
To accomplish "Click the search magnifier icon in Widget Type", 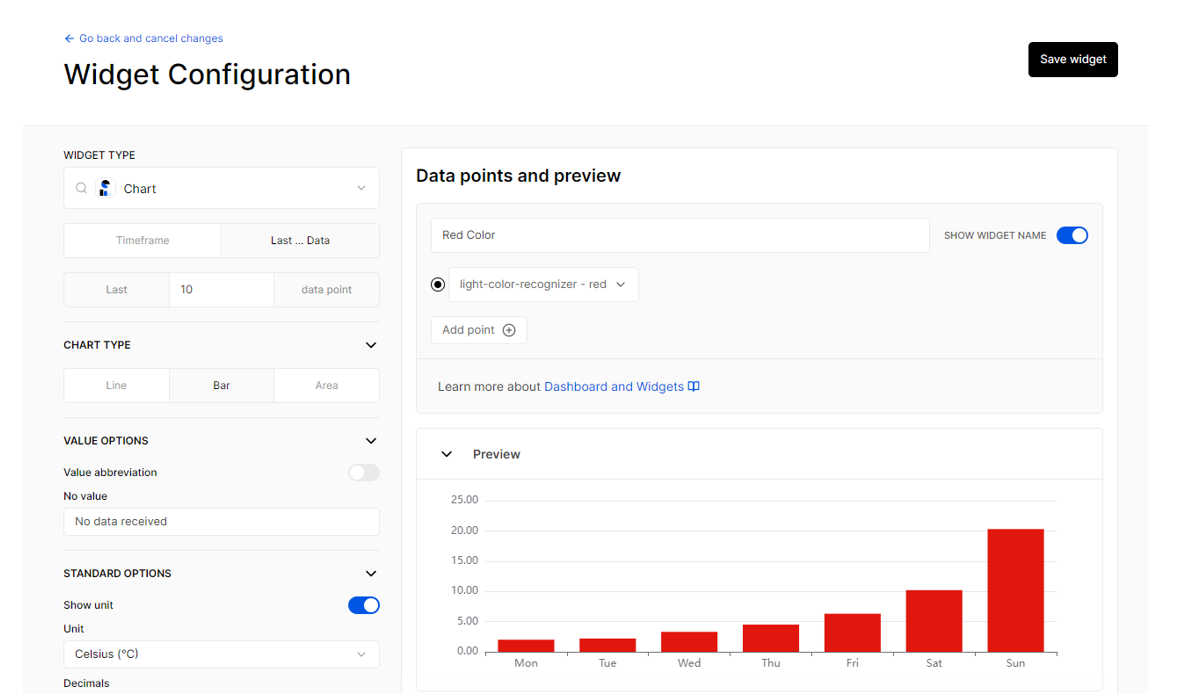I will [x=81, y=188].
